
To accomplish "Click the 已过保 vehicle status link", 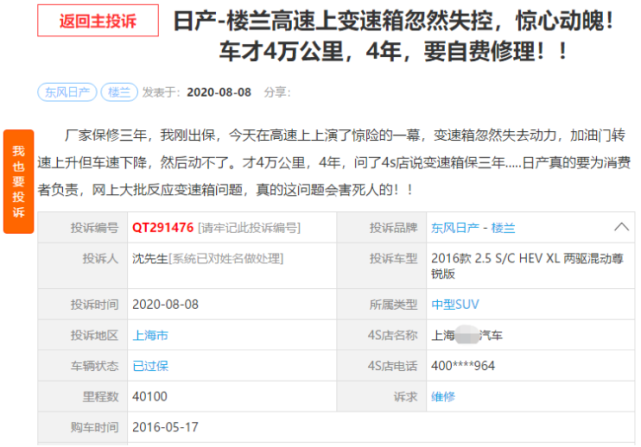I will click(150, 366).
